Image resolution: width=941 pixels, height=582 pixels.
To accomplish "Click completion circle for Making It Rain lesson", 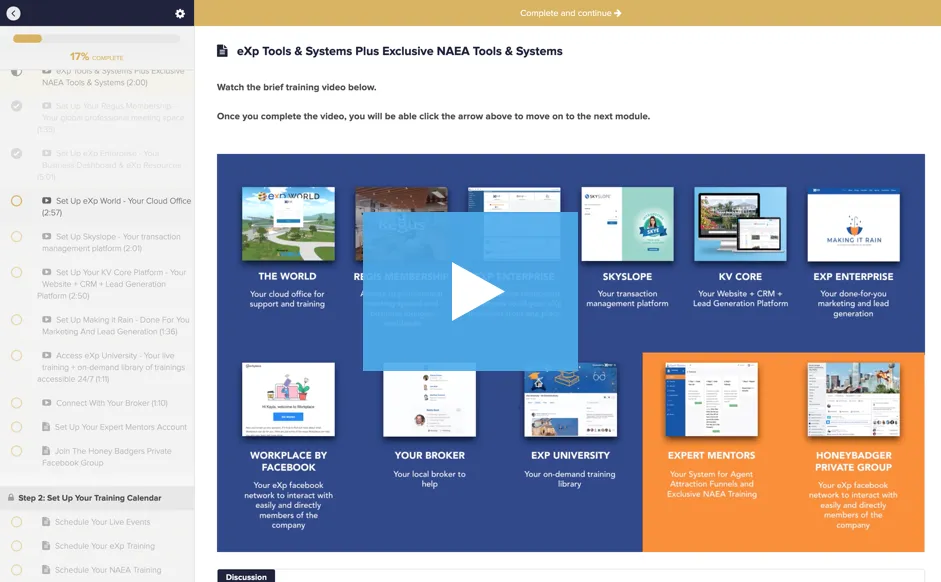I will 17,320.
